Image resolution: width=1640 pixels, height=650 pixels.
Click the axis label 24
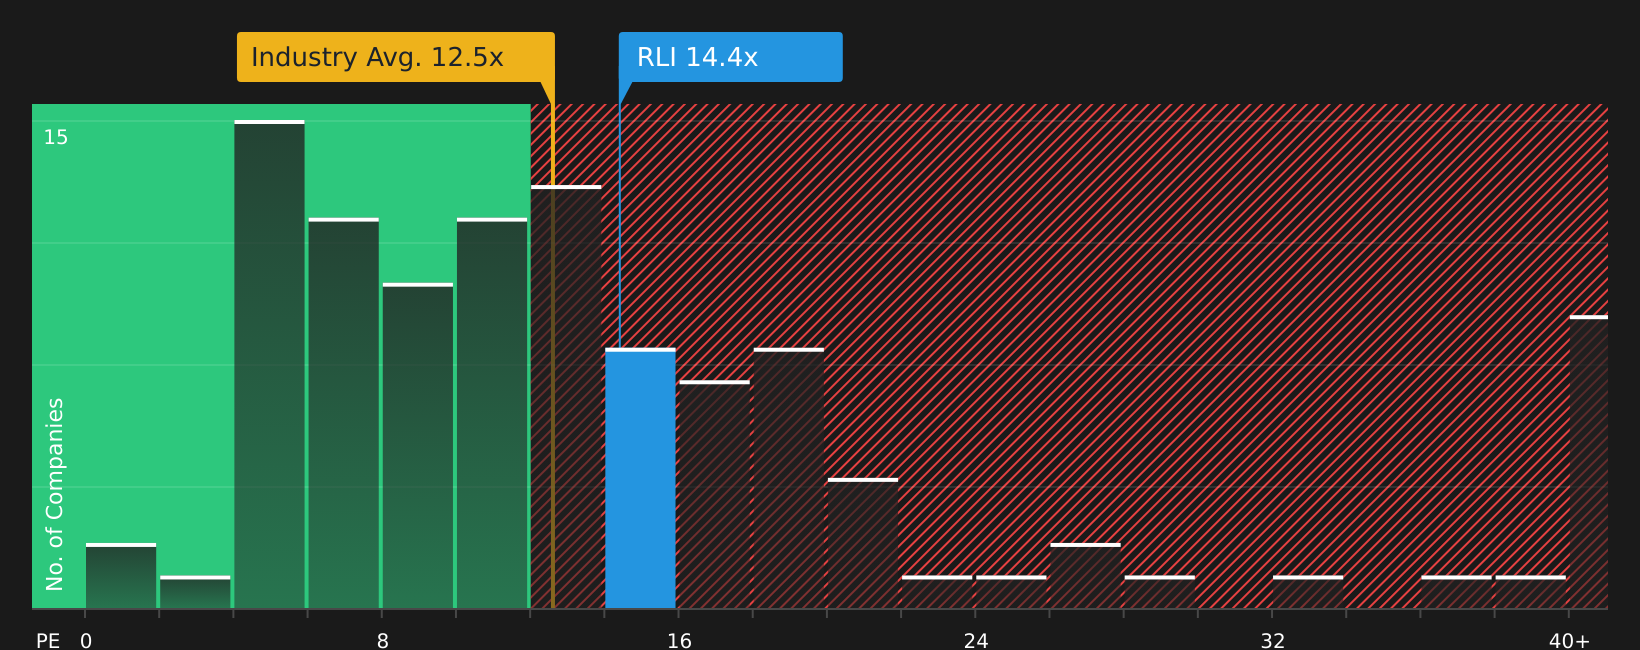coord(976,641)
